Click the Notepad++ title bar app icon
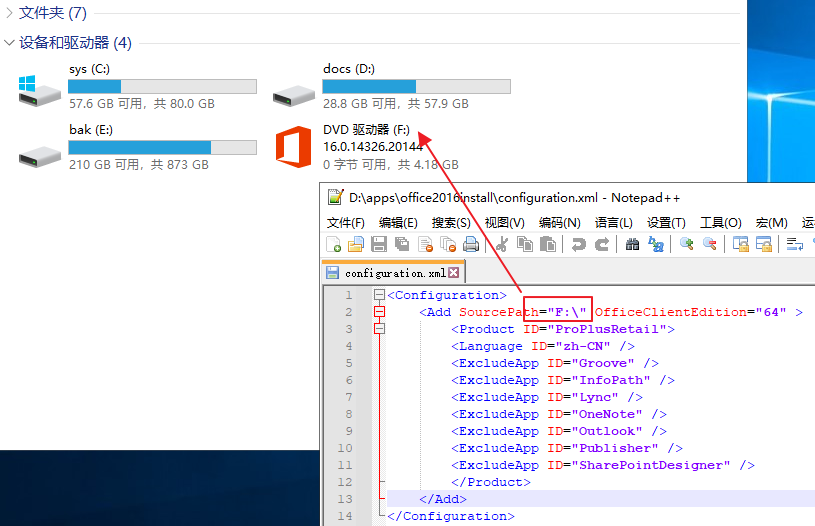Image resolution: width=815 pixels, height=526 pixels. [x=335, y=198]
